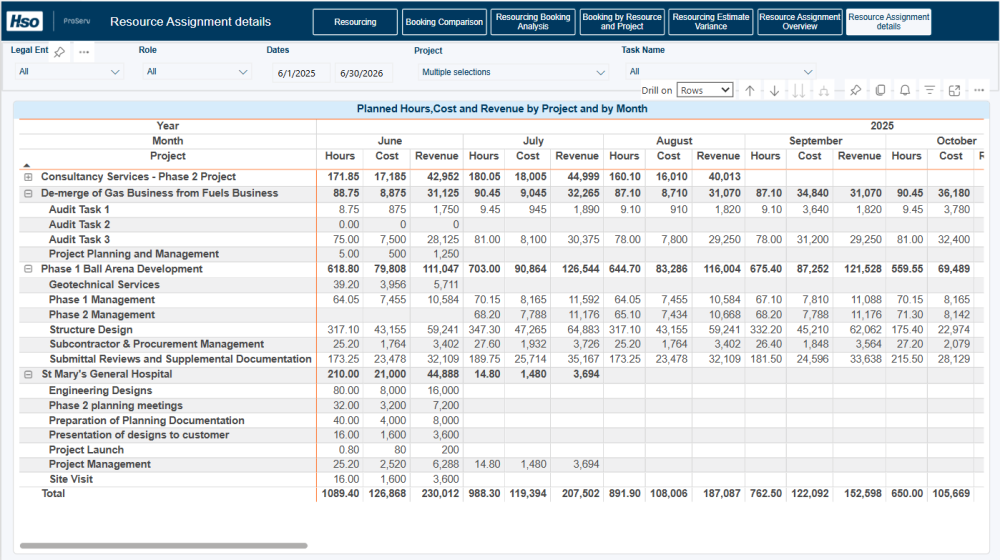Go to Booking Comparison page
Viewport: 1000px width, 560px height.
click(445, 22)
